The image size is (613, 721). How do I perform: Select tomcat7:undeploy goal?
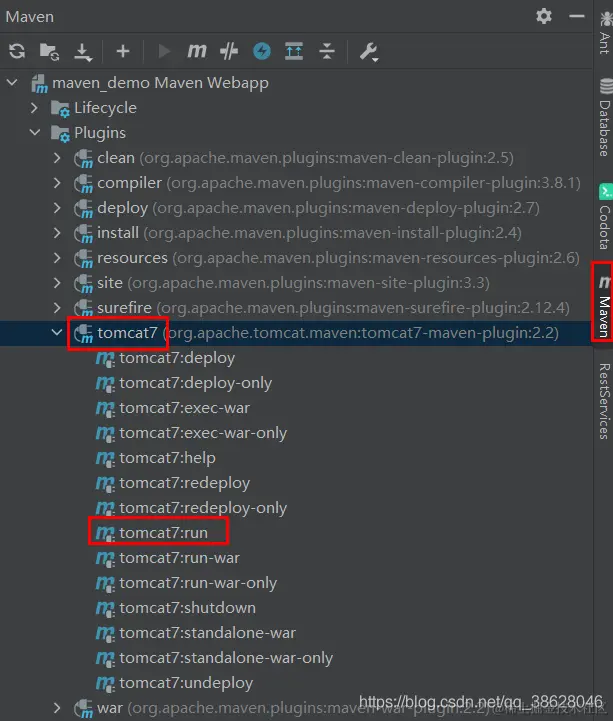pyautogui.click(x=186, y=683)
